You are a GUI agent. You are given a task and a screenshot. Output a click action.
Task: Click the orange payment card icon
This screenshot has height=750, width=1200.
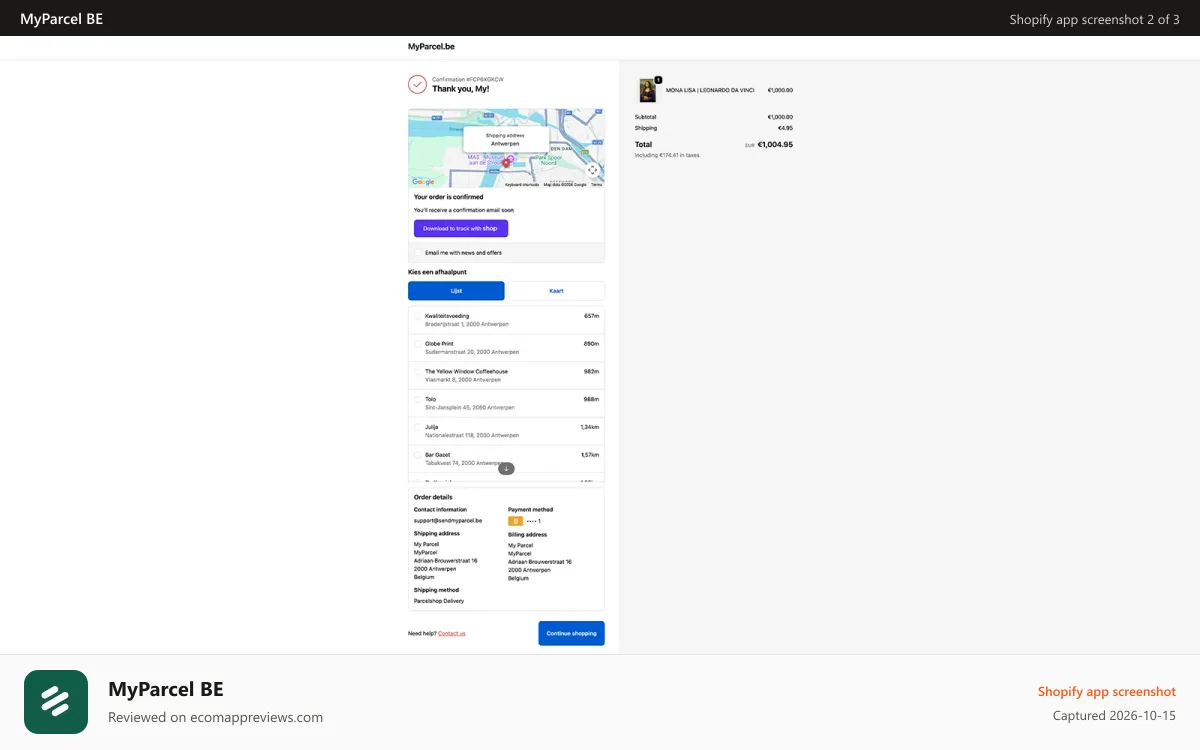(x=516, y=521)
